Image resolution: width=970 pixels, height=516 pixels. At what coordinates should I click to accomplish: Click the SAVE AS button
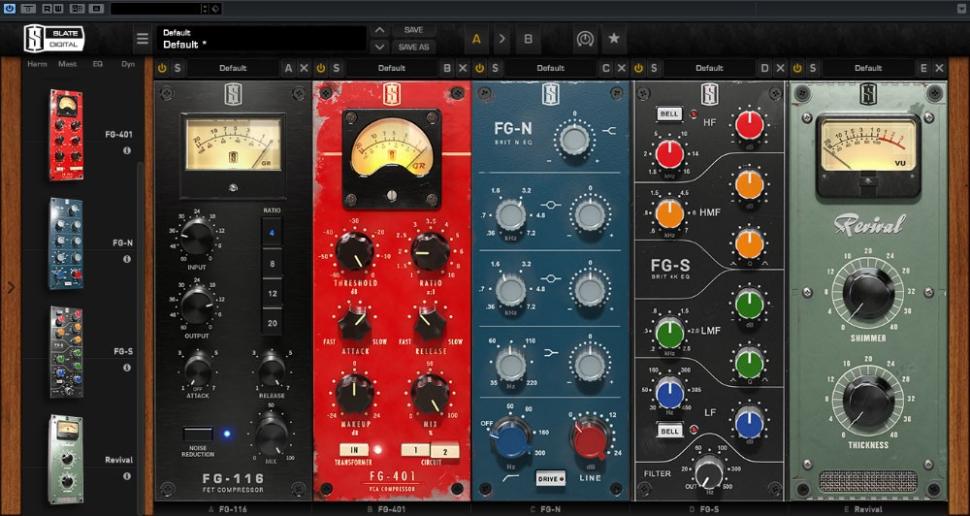pos(413,47)
